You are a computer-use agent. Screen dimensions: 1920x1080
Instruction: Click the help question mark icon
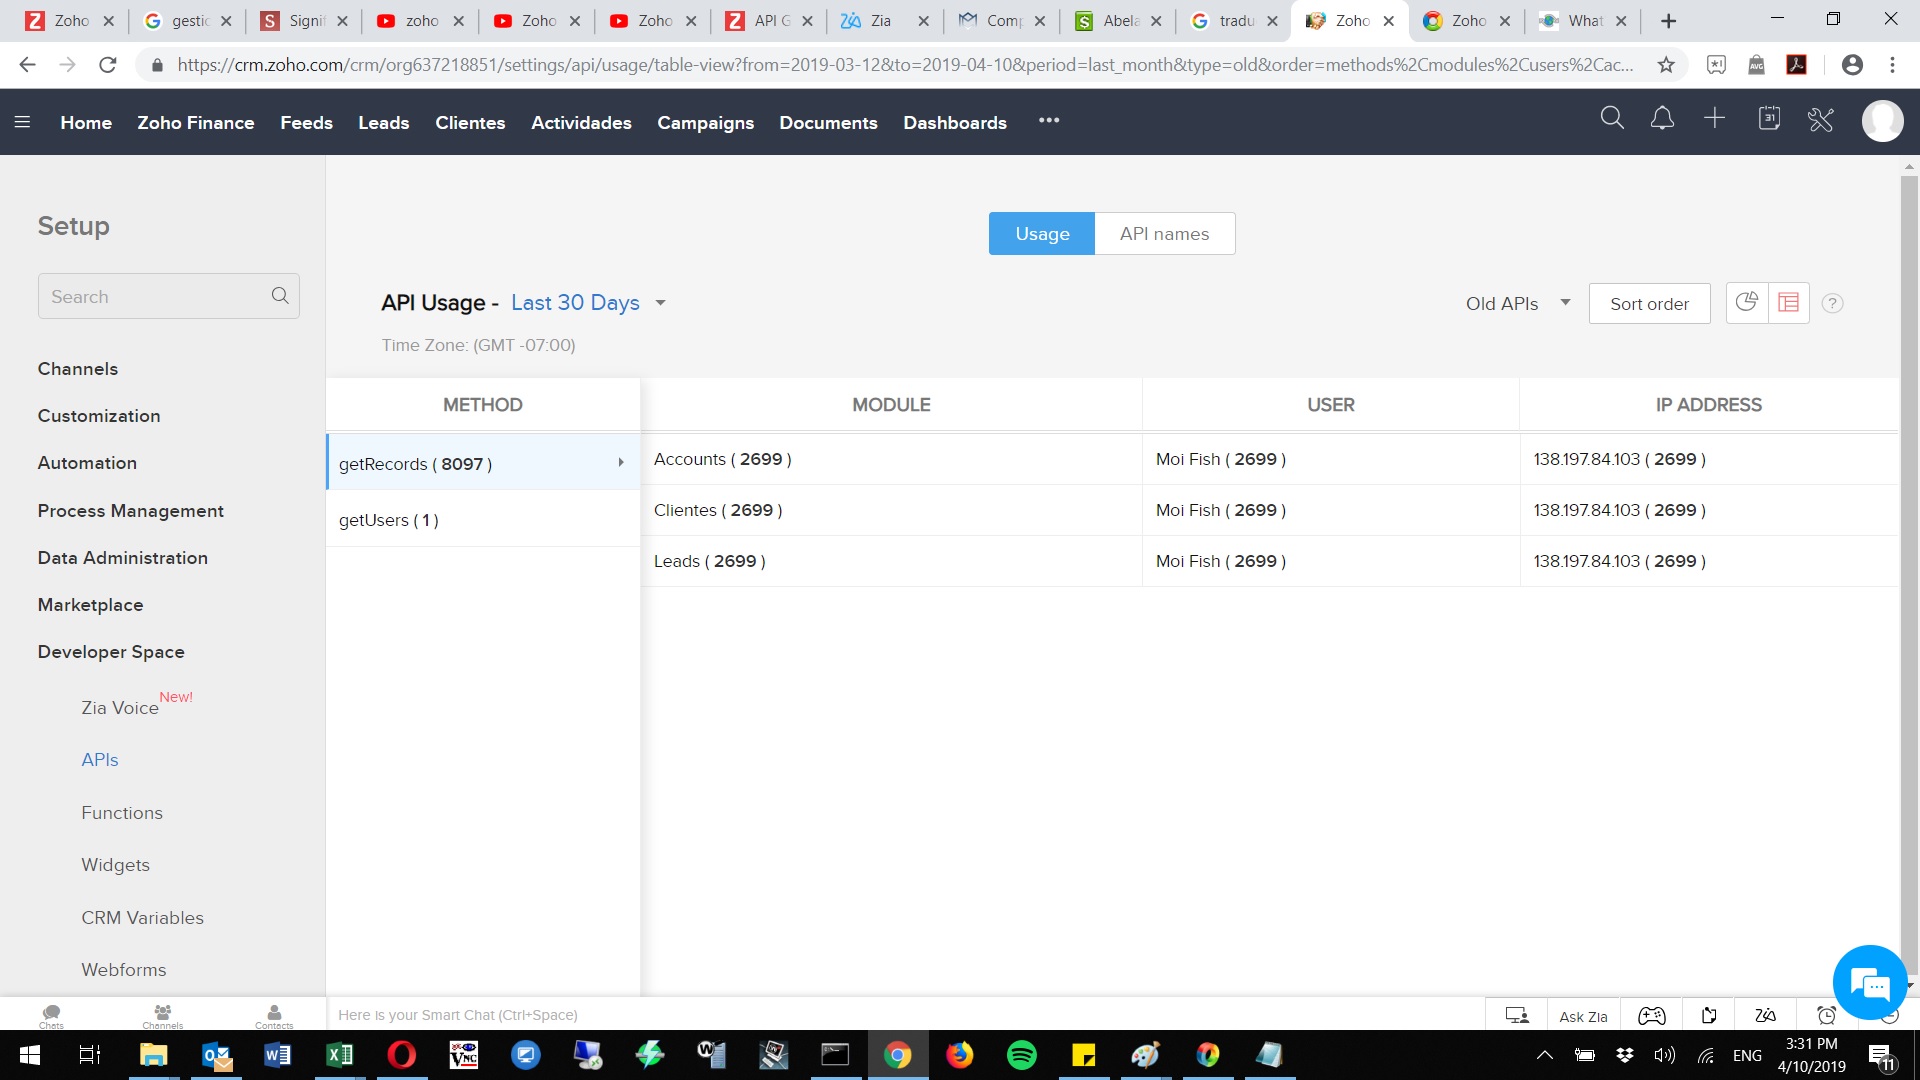(x=1832, y=303)
